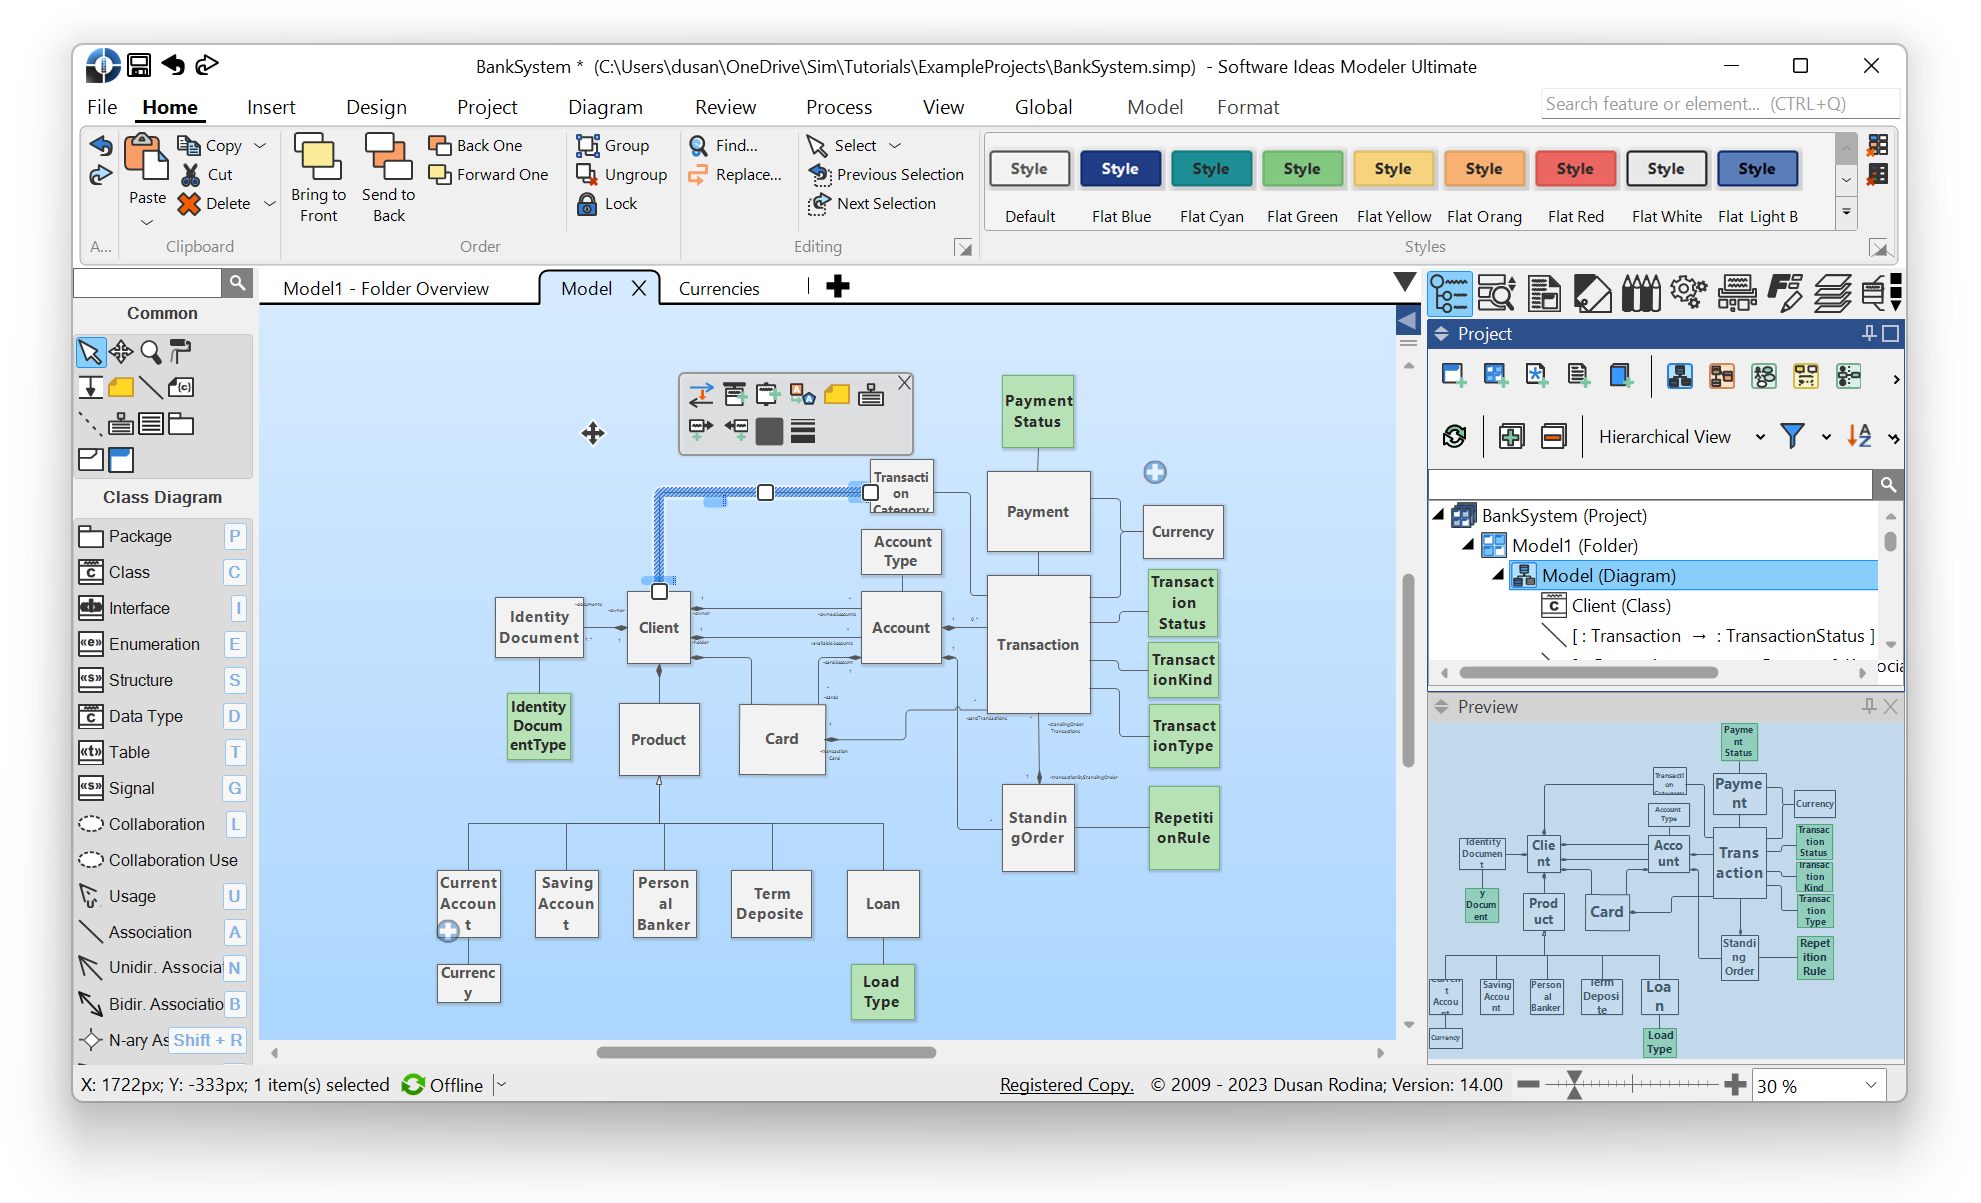Open the Insert ribbon tab
1981x1203 pixels.
click(271, 107)
